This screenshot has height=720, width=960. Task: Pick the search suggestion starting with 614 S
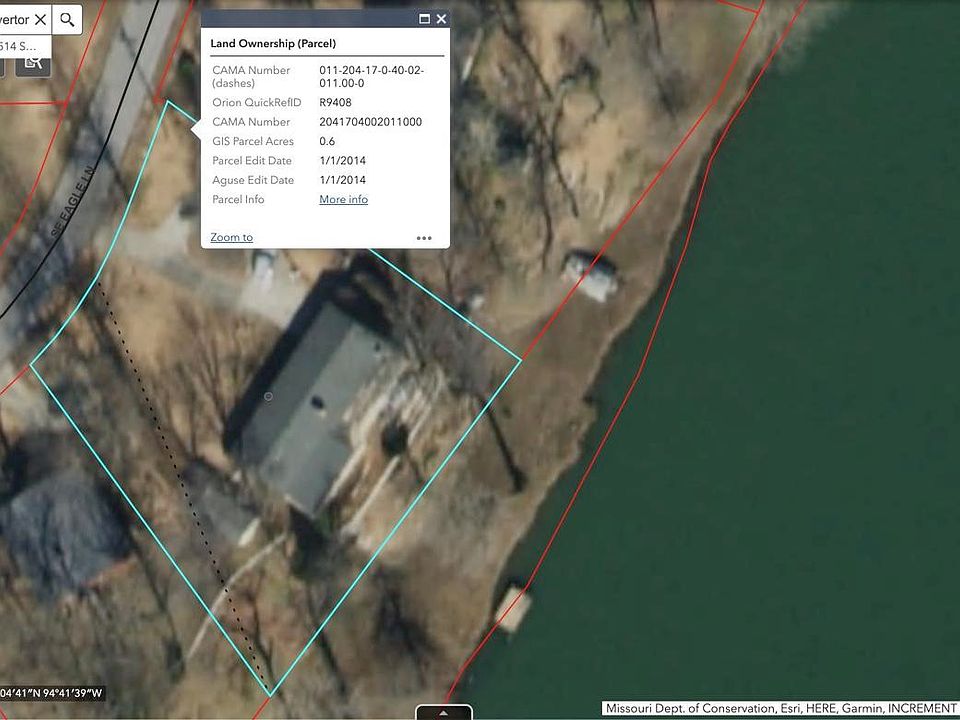click(x=20, y=45)
